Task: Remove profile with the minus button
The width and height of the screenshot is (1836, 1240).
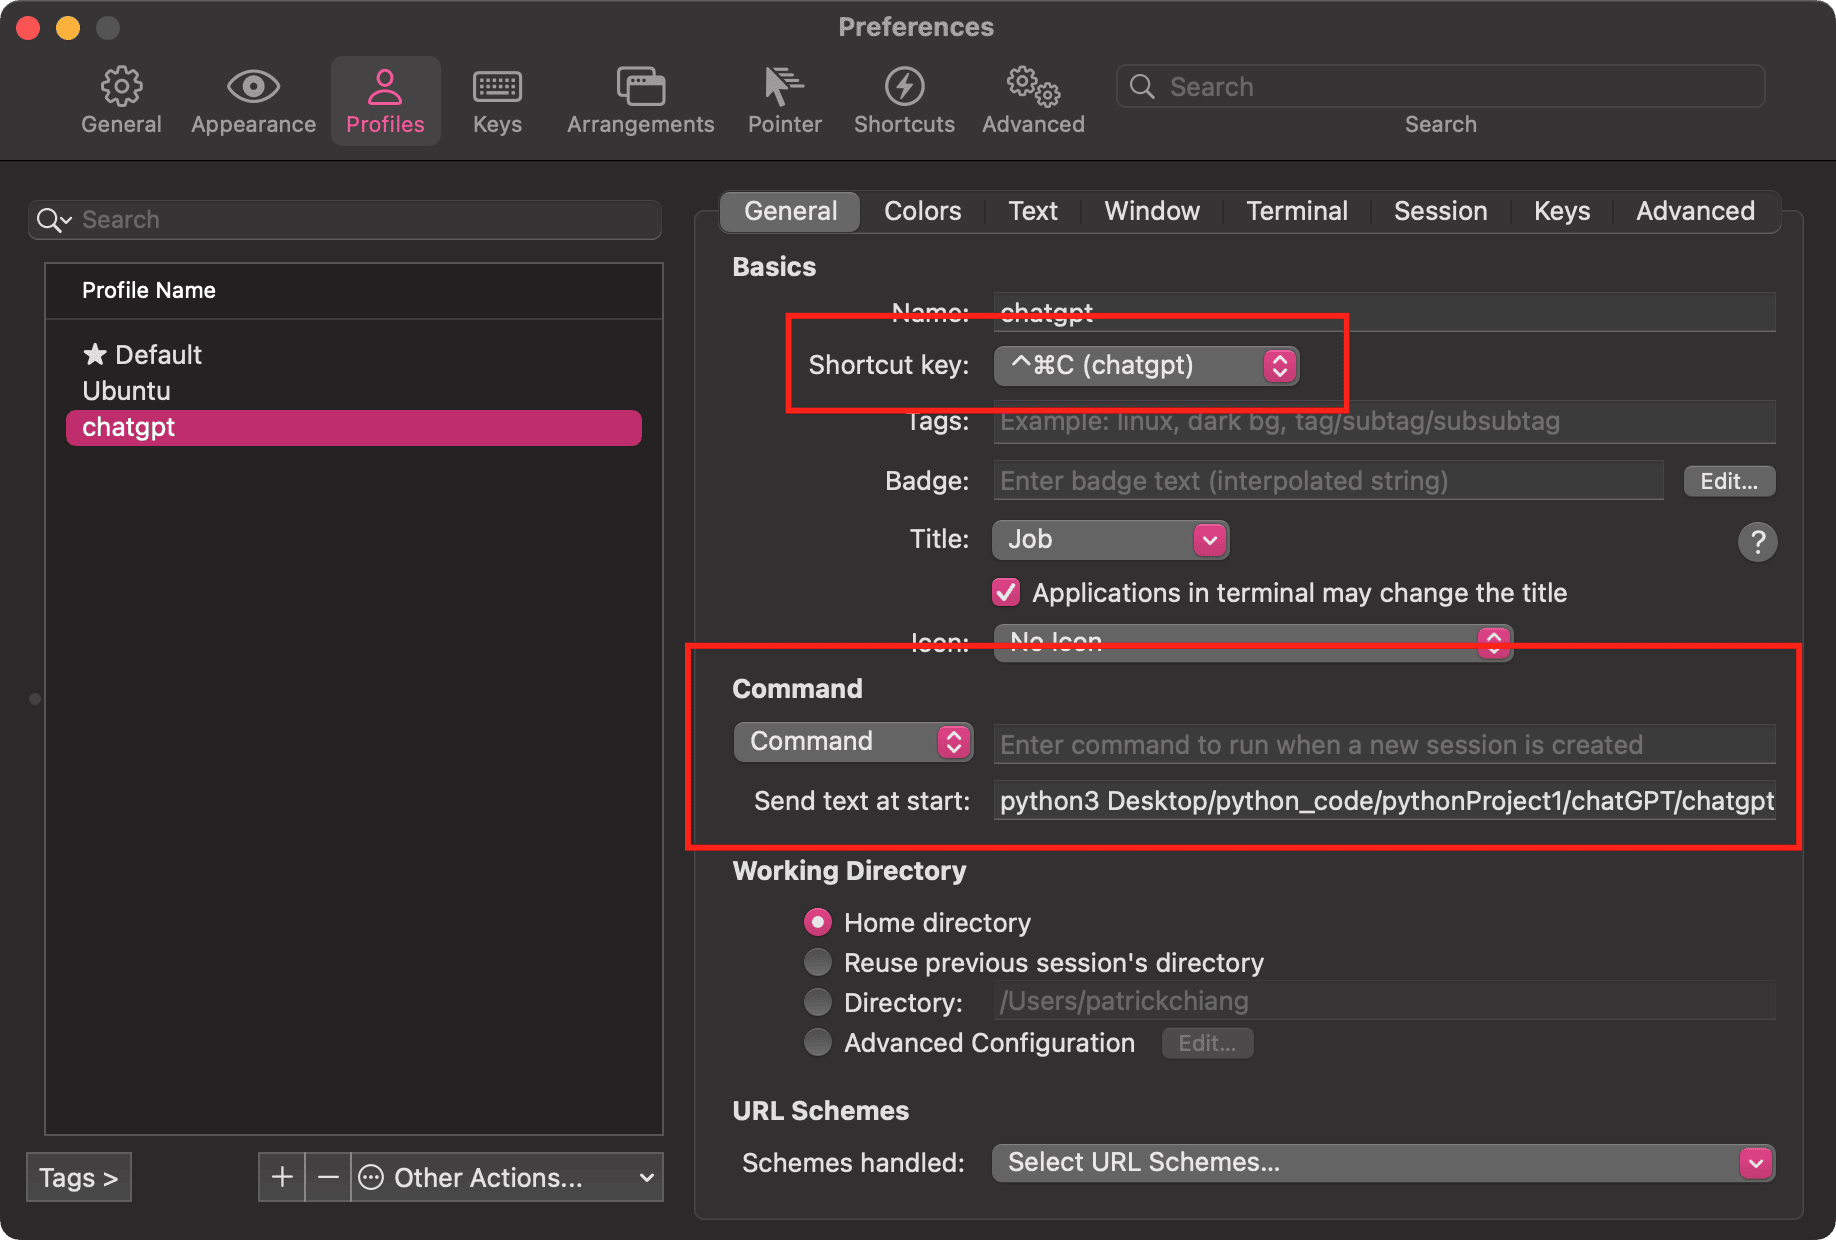Action: (x=328, y=1177)
